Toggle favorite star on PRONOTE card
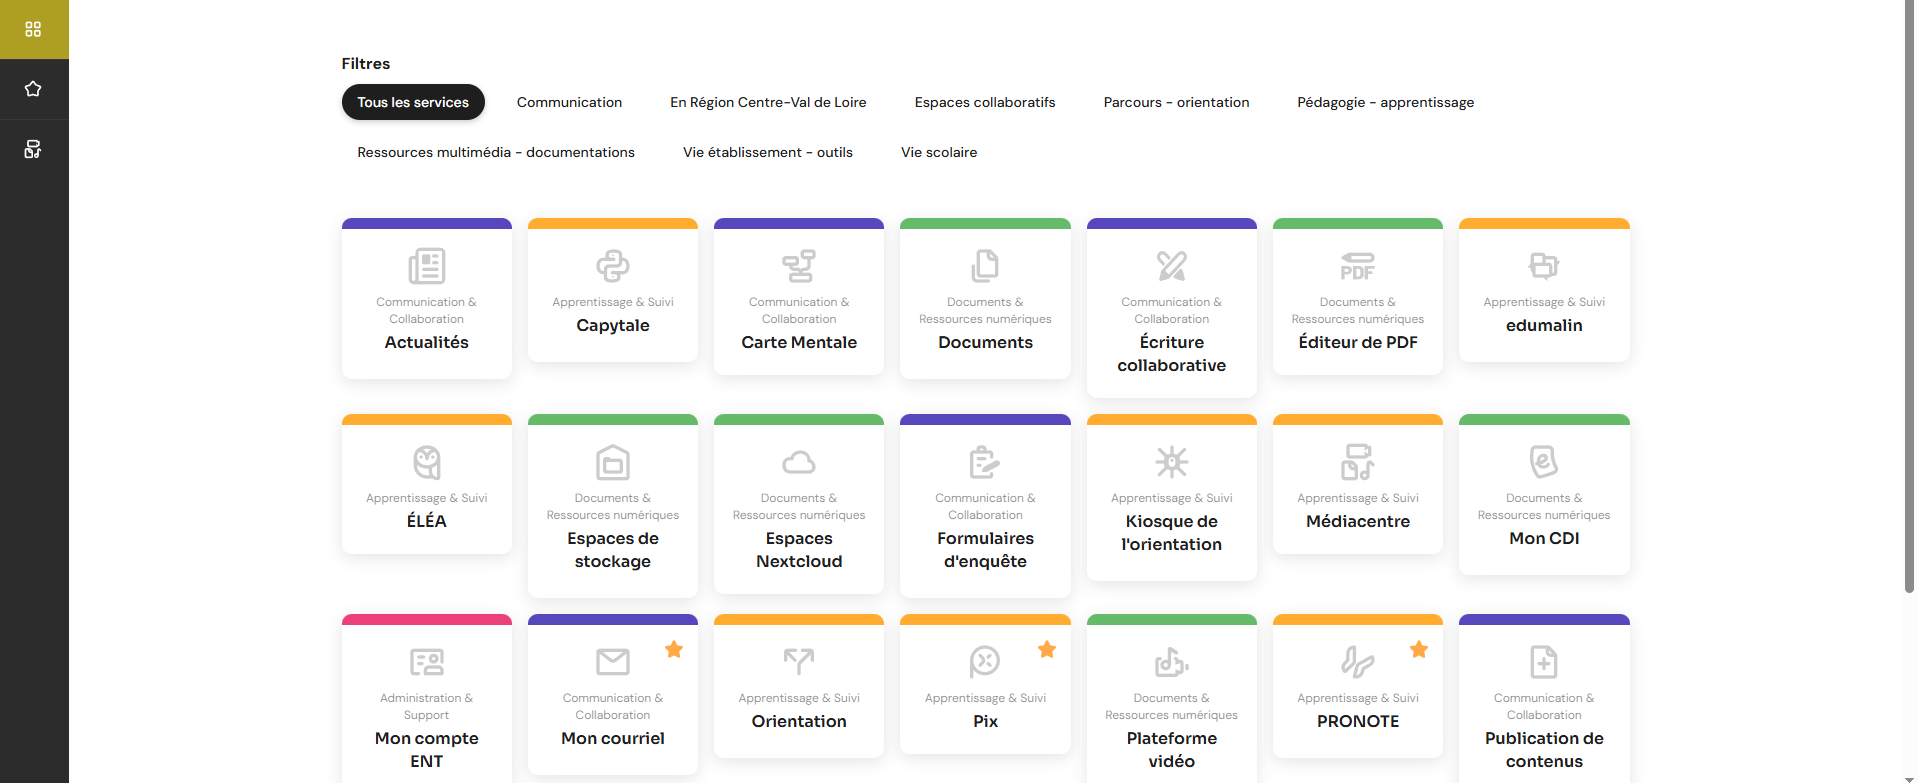The height and width of the screenshot is (783, 1917). [x=1419, y=649]
